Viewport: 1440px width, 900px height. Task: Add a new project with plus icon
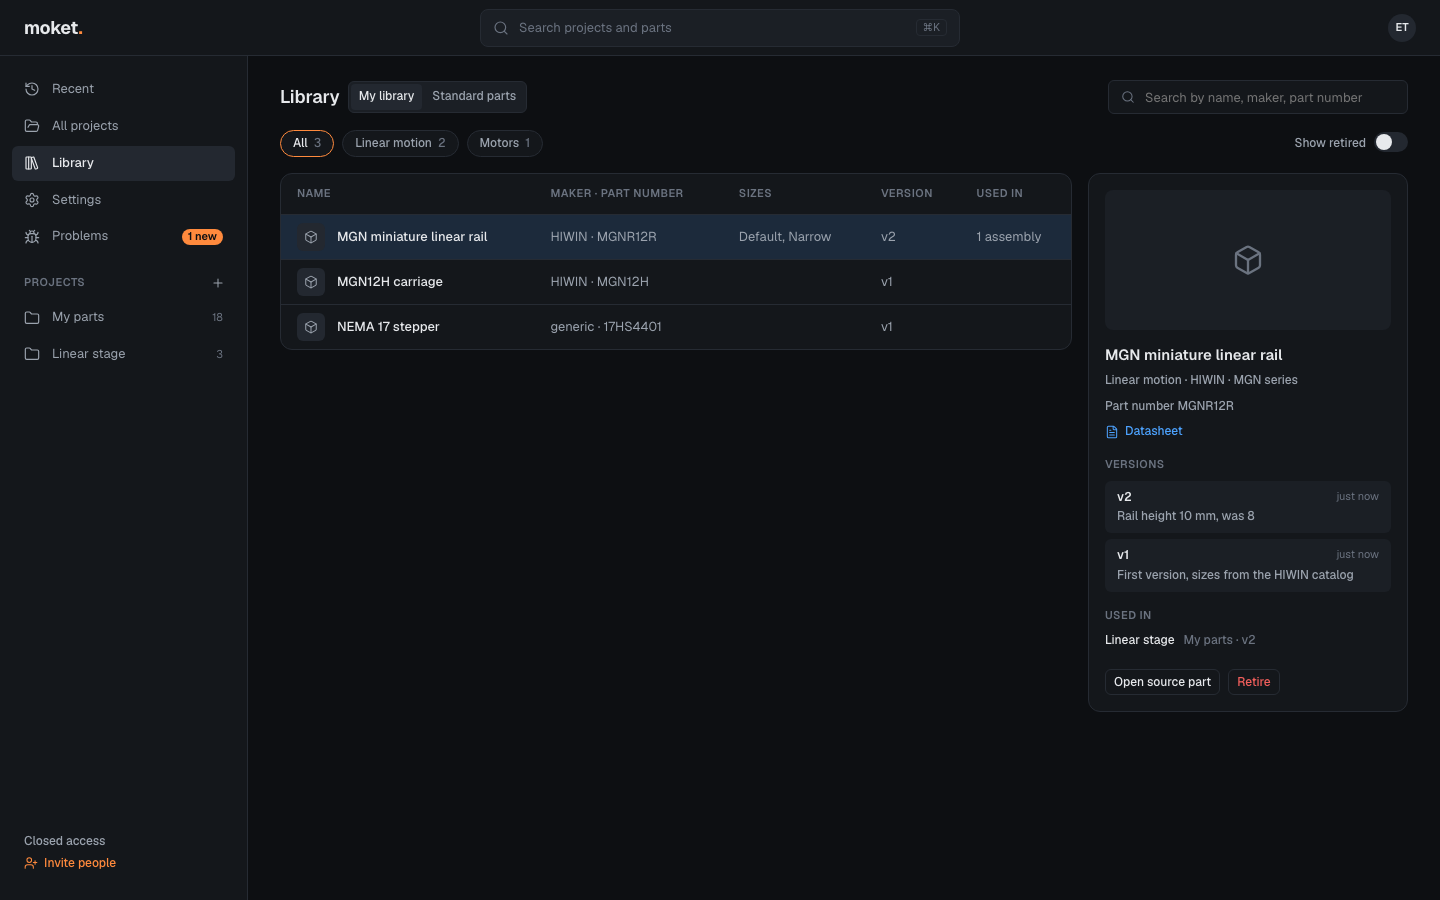click(218, 283)
